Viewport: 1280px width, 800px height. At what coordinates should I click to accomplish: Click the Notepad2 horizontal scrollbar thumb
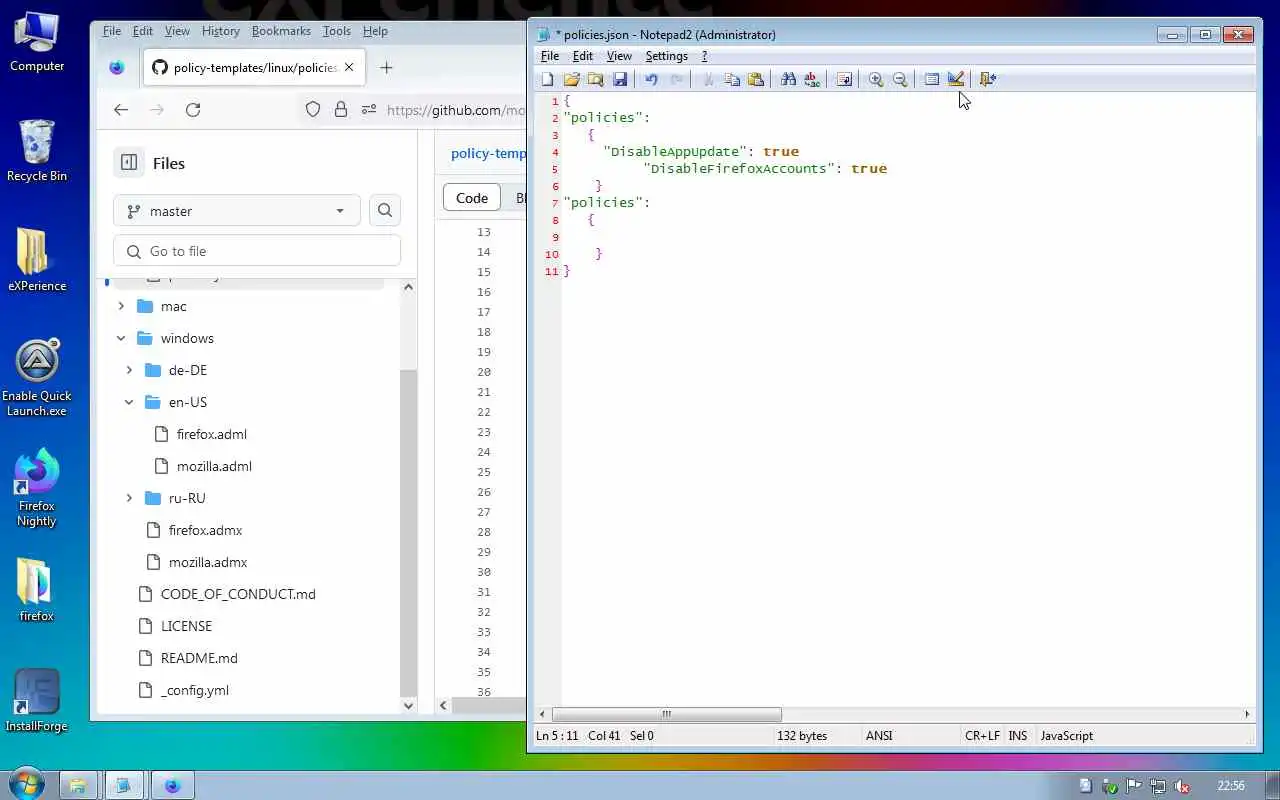click(x=666, y=714)
